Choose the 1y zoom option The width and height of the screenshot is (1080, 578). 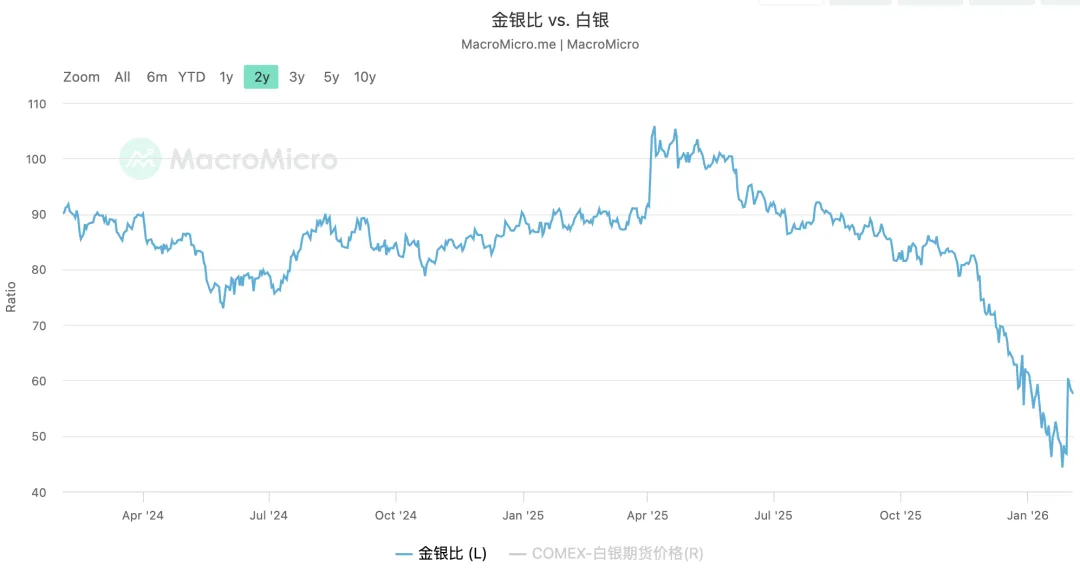click(227, 77)
